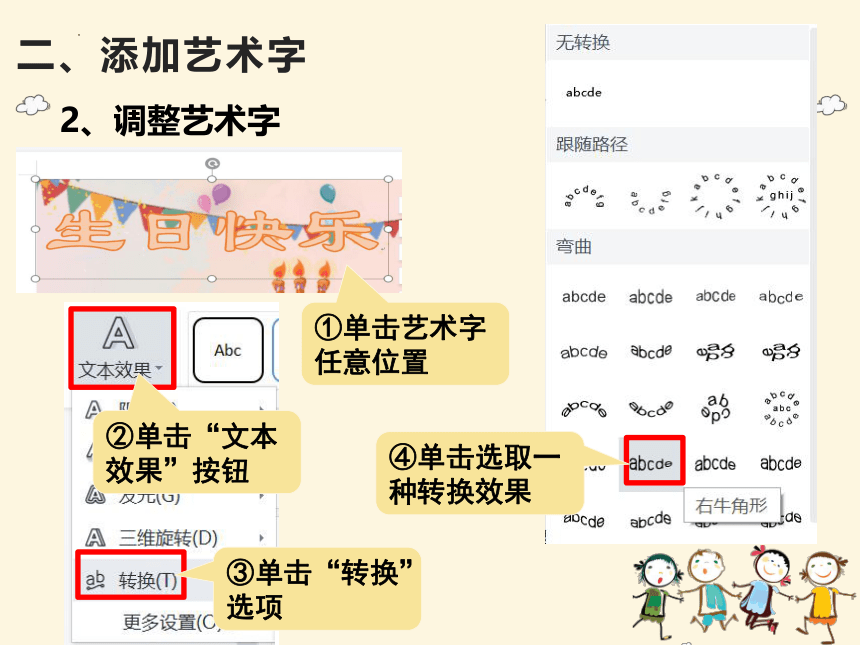Screen dimensions: 860x645
Task: Select the circle follow-path effect
Action: pyautogui.click(x=715, y=196)
